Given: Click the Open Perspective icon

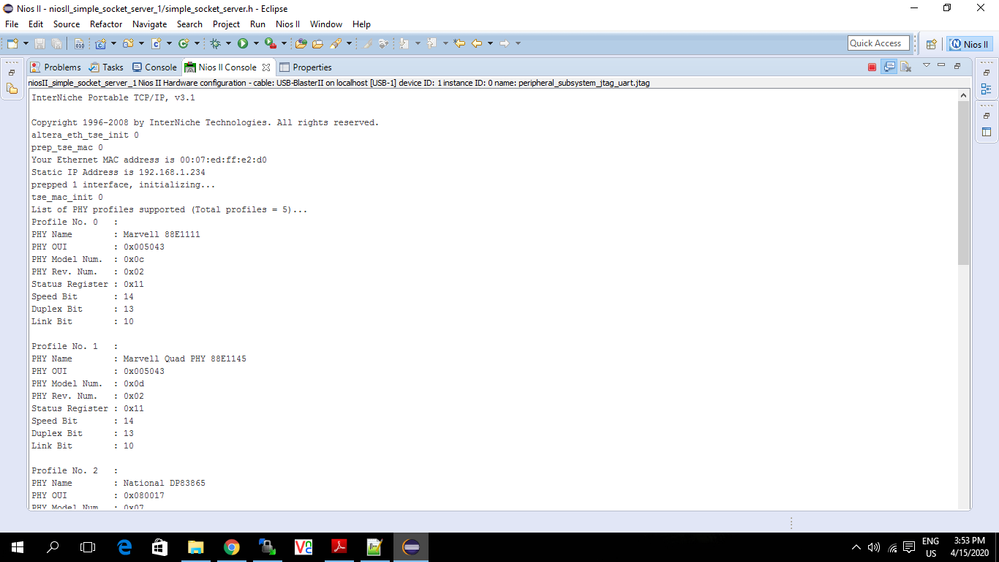Looking at the screenshot, I should tap(931, 44).
